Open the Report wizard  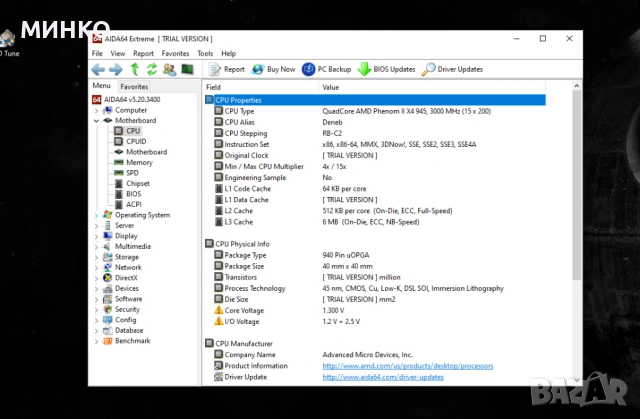(x=227, y=69)
